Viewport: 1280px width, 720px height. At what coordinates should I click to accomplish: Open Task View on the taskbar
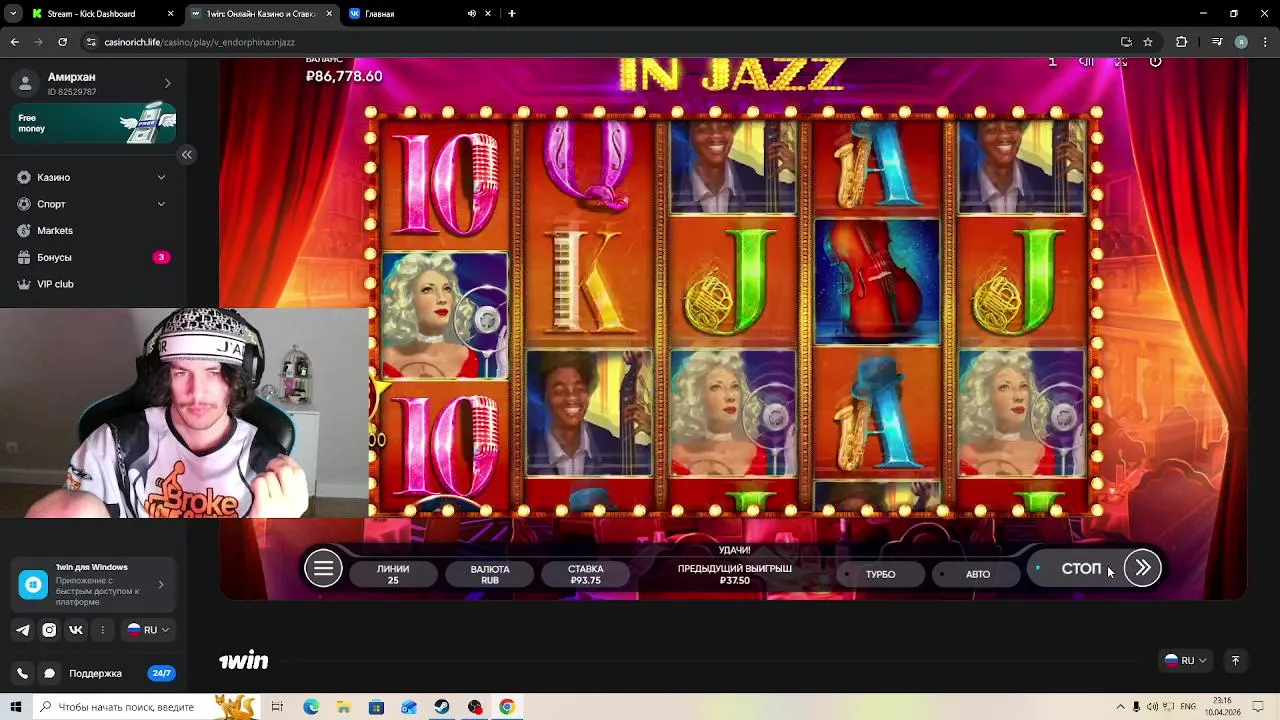coord(277,707)
